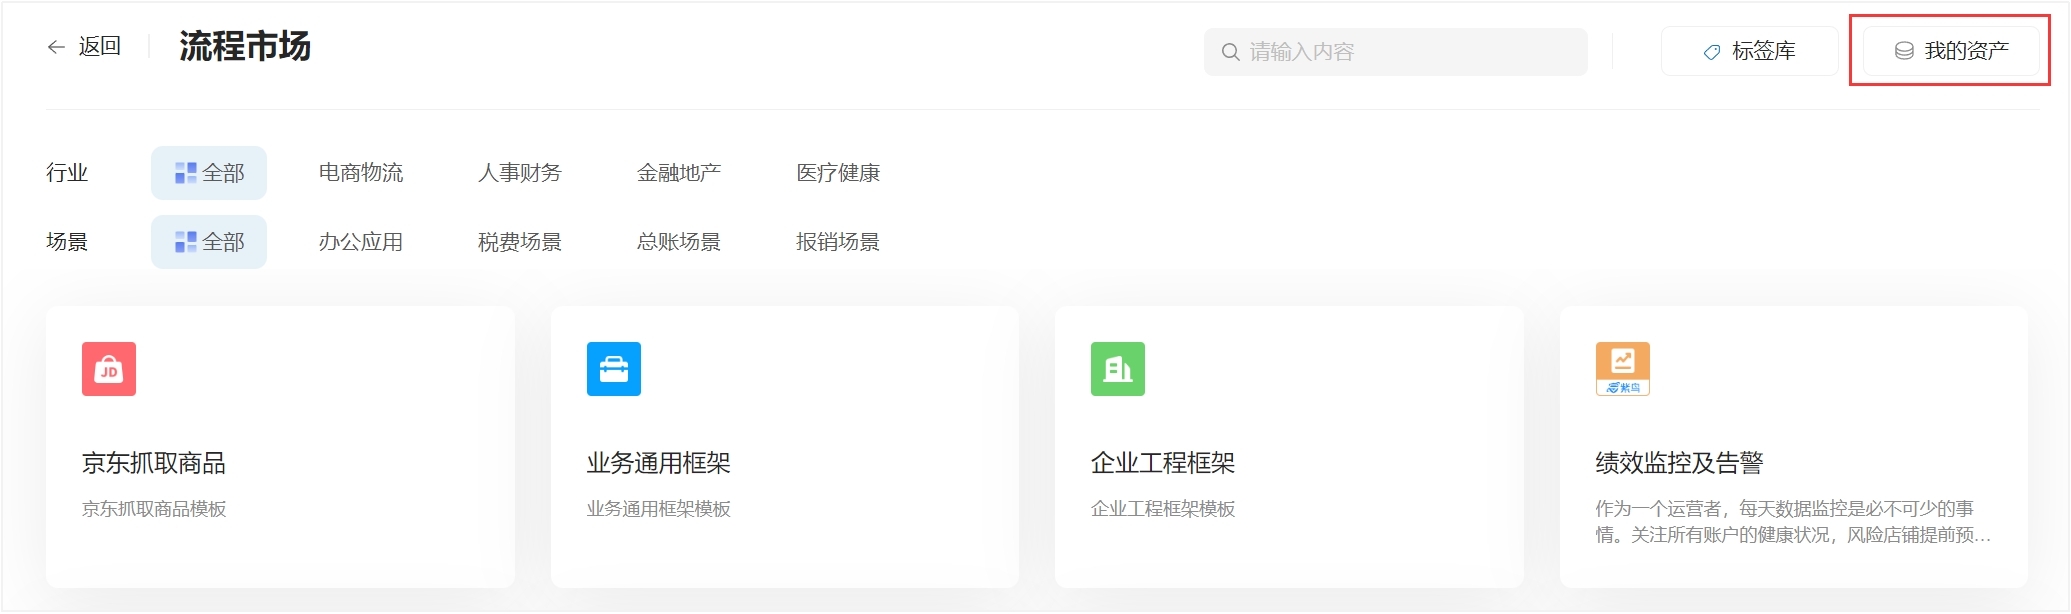2071x614 pixels.
Task: Click the tag icon in 标签库
Action: pyautogui.click(x=1712, y=52)
